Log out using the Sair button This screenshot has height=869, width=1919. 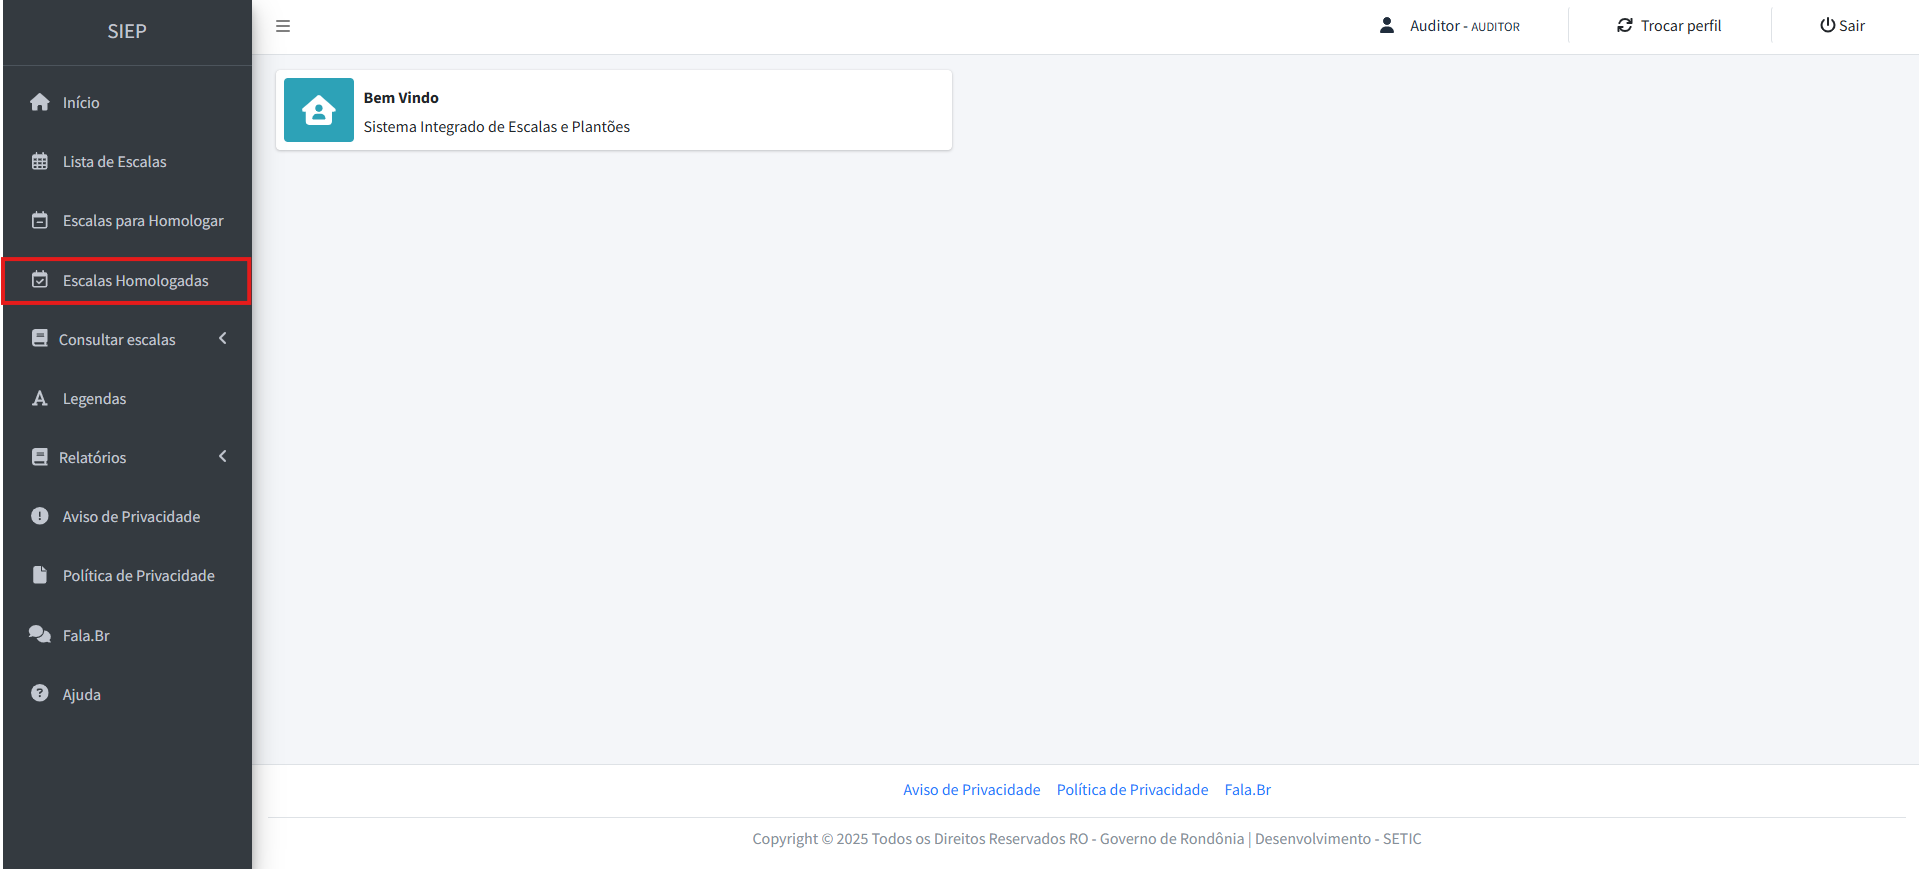click(x=1842, y=26)
